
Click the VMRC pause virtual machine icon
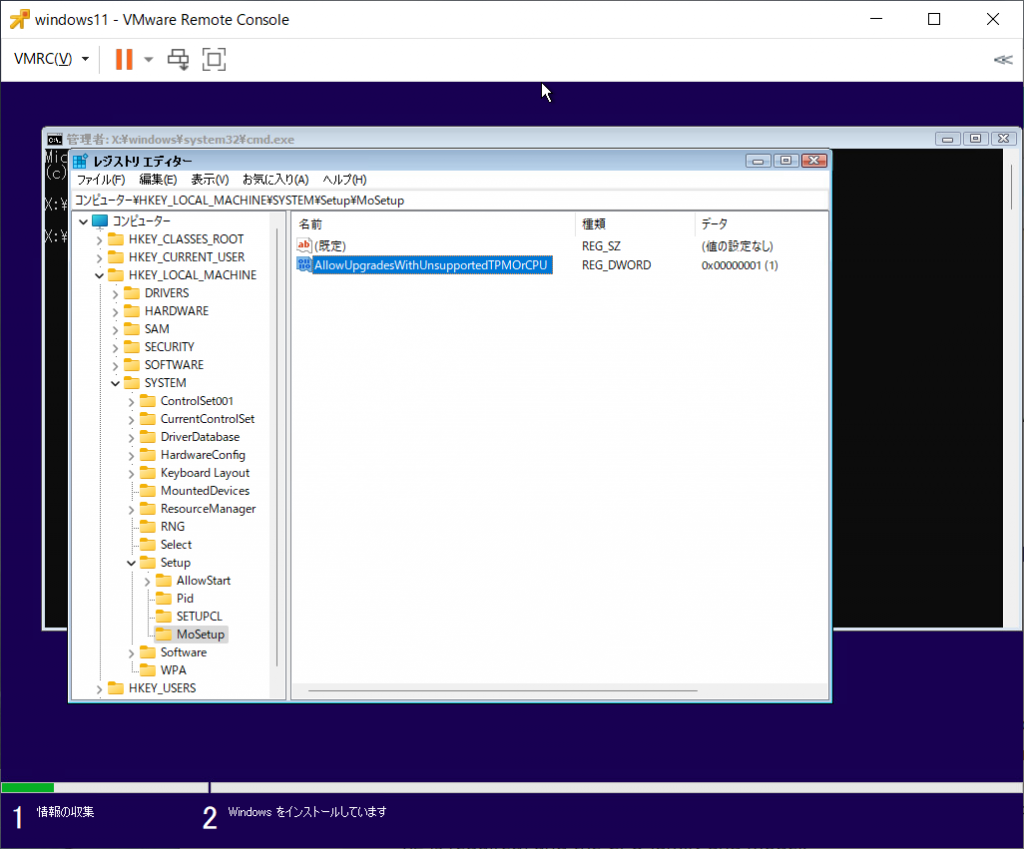click(123, 59)
